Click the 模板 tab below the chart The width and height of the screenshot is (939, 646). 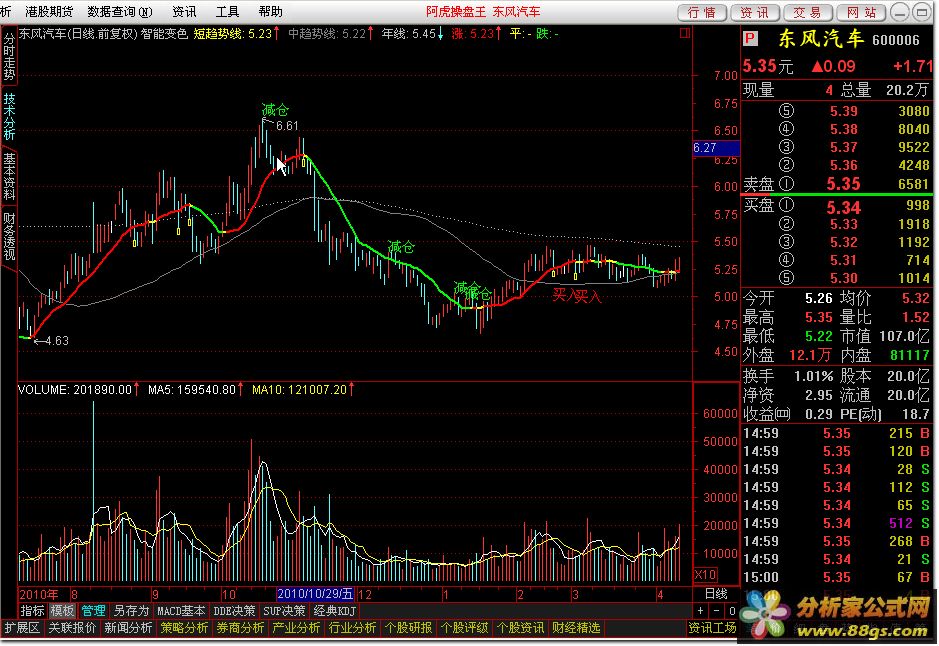tap(62, 611)
